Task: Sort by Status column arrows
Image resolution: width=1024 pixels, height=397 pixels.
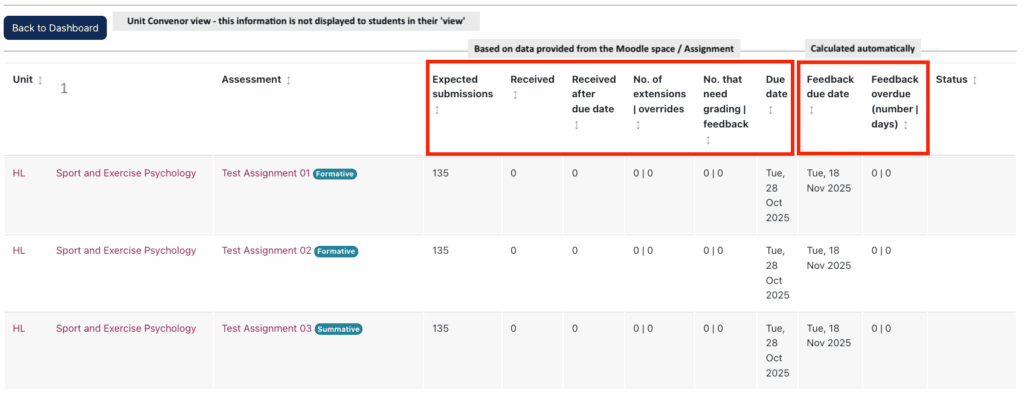Action: point(975,80)
